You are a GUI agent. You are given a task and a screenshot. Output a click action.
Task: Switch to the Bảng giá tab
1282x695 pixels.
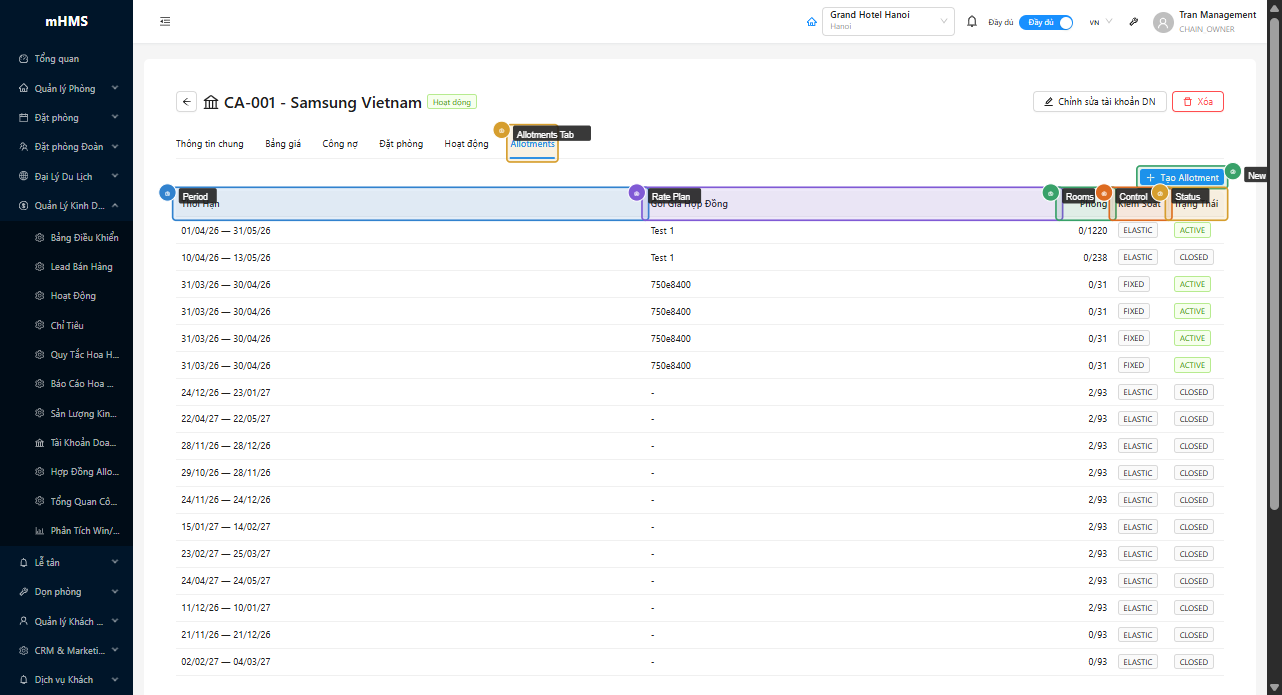click(283, 144)
